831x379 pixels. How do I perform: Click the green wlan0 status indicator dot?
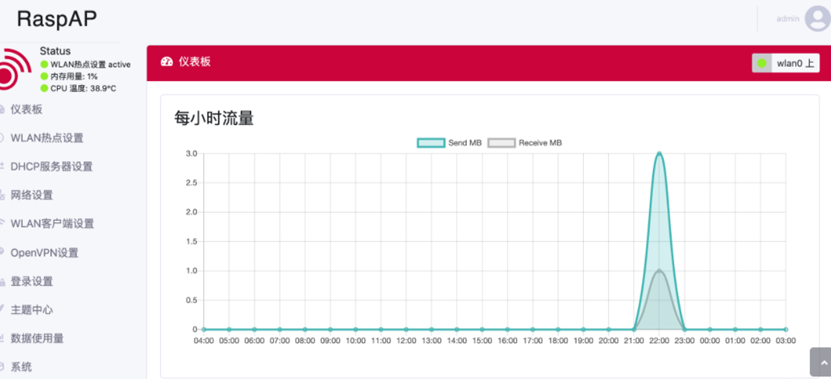coord(762,63)
